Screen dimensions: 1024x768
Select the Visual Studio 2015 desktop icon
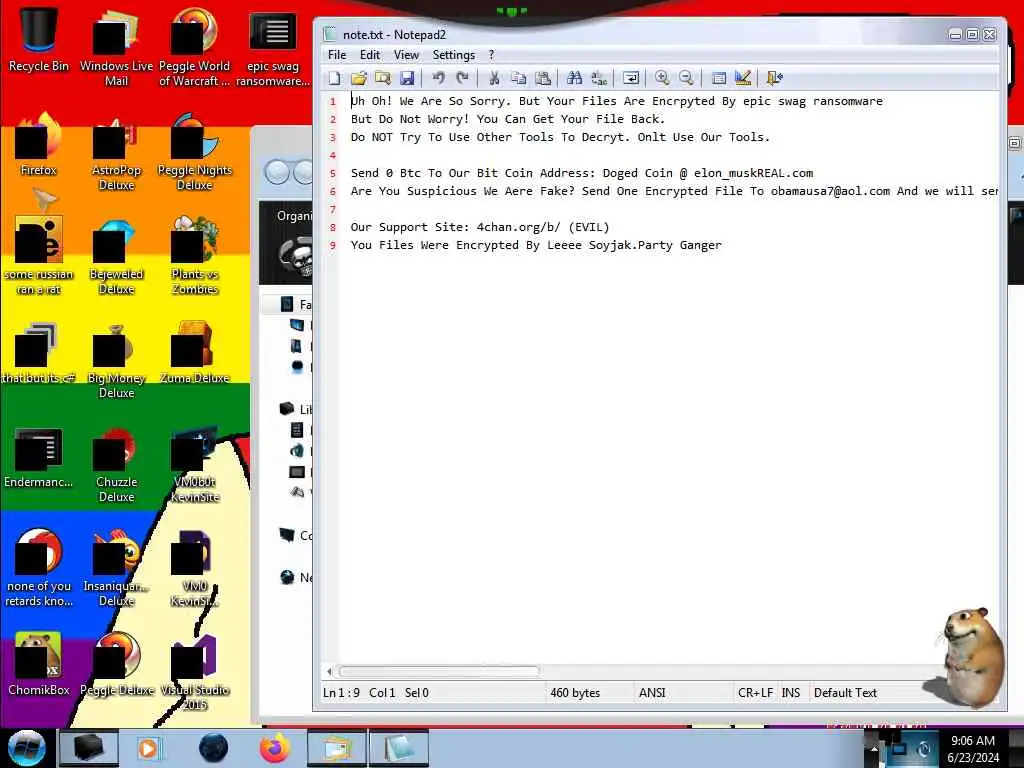195,673
